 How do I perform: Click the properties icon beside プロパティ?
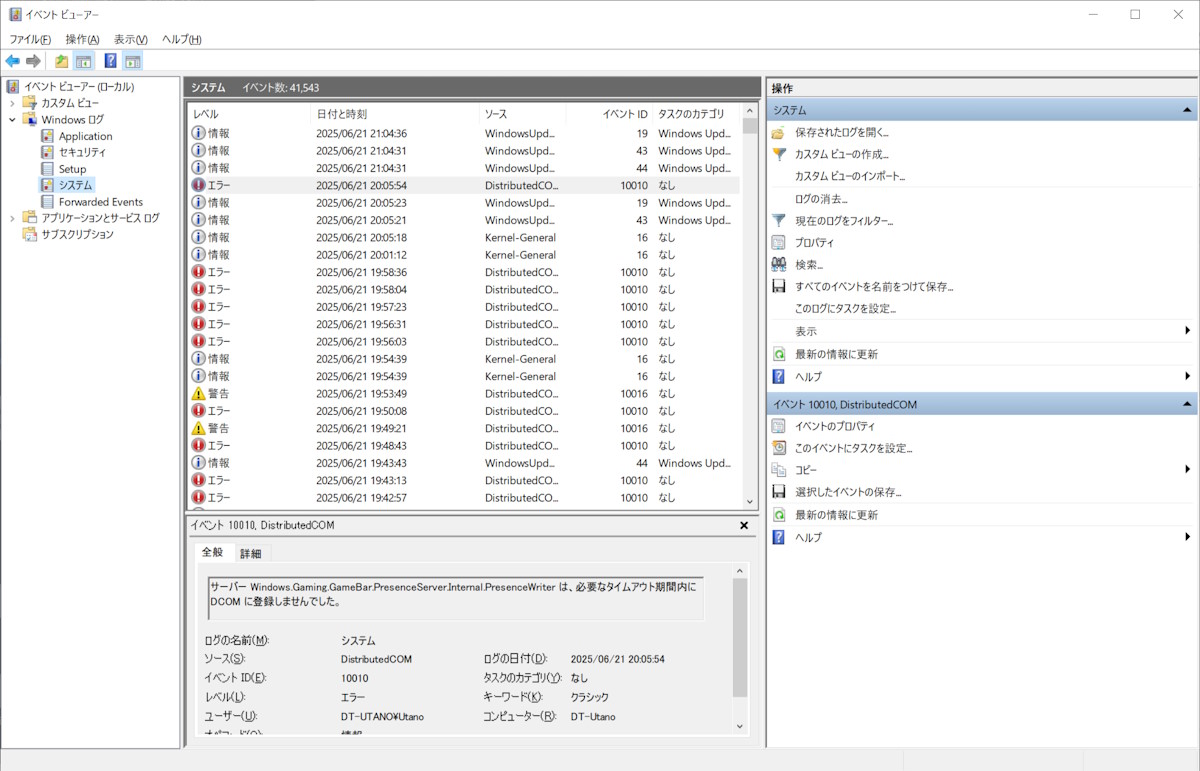pyautogui.click(x=779, y=242)
